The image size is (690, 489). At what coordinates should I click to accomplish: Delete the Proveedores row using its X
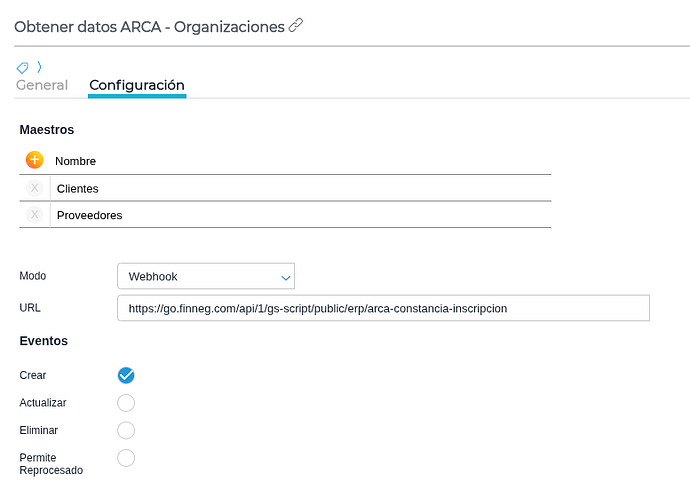click(x=35, y=215)
